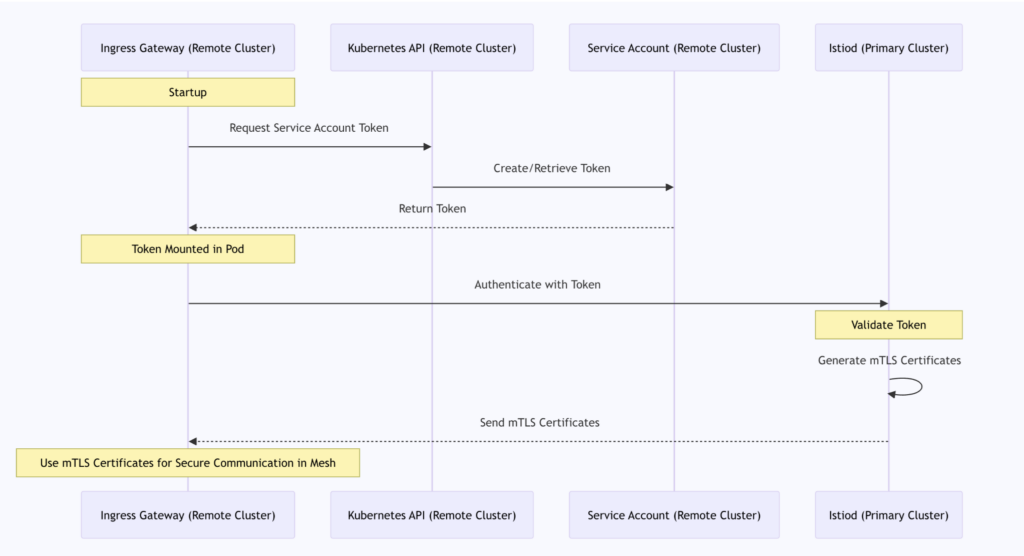Select the Create/Retrieve Token message label
The image size is (1024, 556).
coord(552,168)
